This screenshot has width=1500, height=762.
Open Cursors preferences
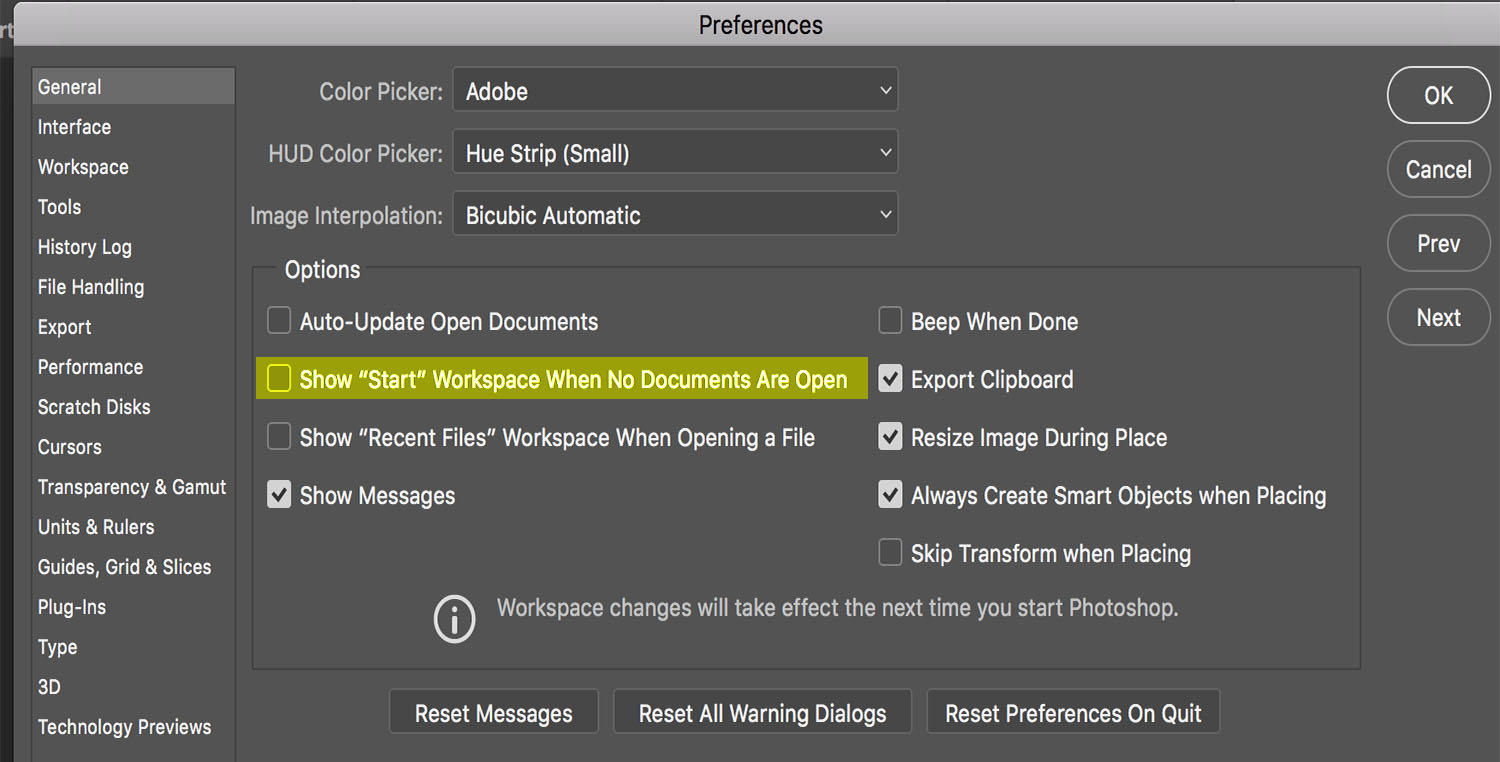point(69,447)
